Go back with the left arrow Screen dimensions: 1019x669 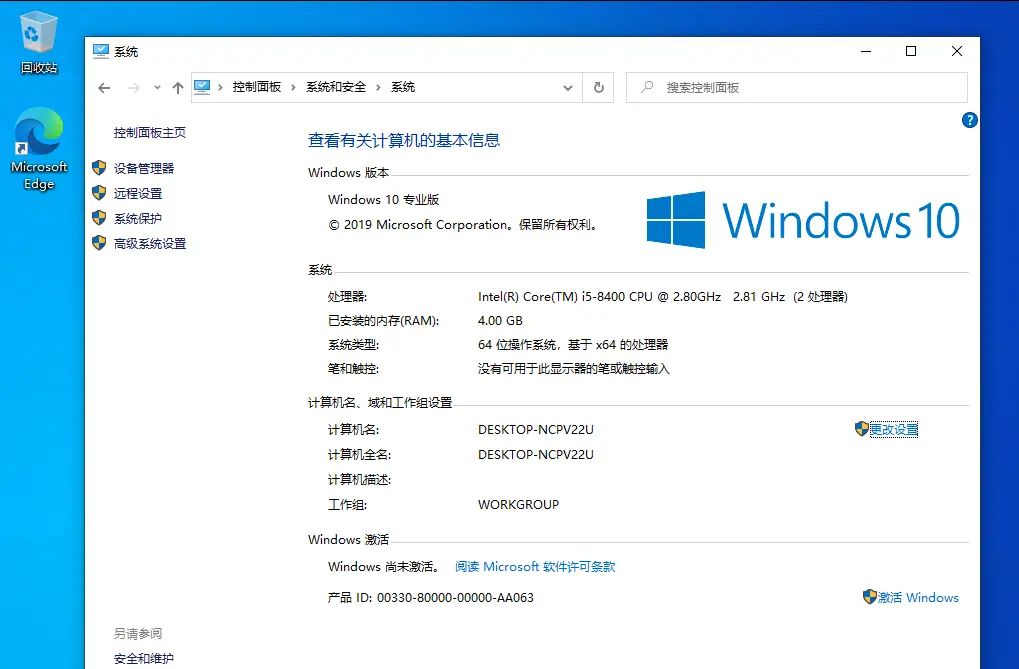(x=104, y=88)
